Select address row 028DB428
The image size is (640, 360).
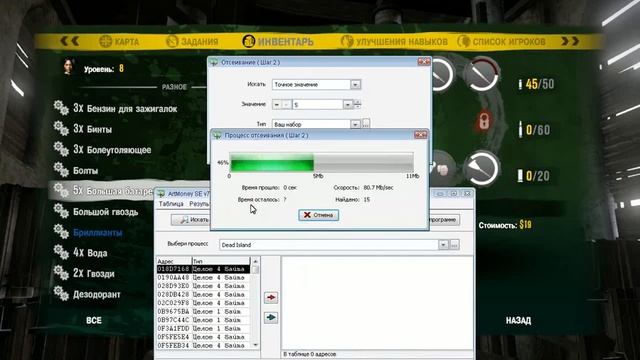click(203, 294)
